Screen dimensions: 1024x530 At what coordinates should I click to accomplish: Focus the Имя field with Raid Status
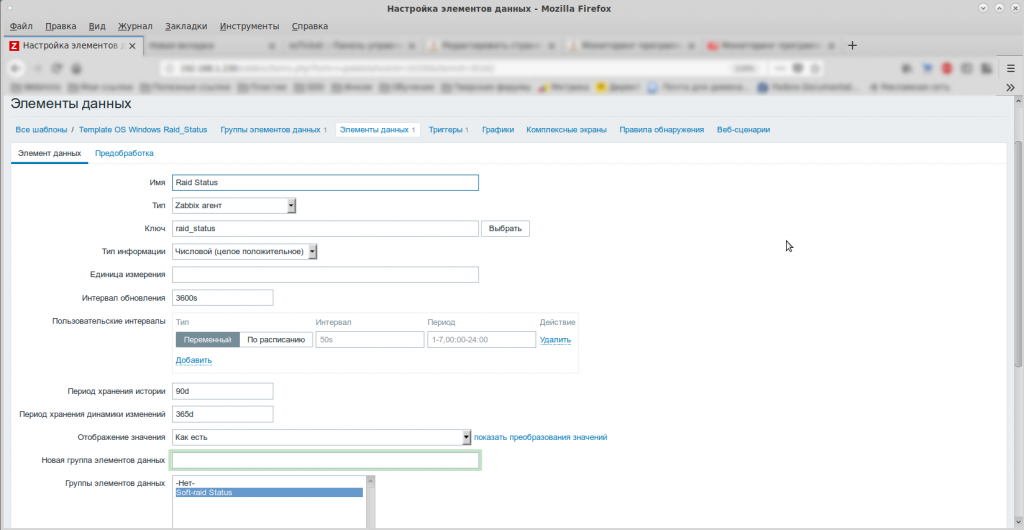pos(325,183)
